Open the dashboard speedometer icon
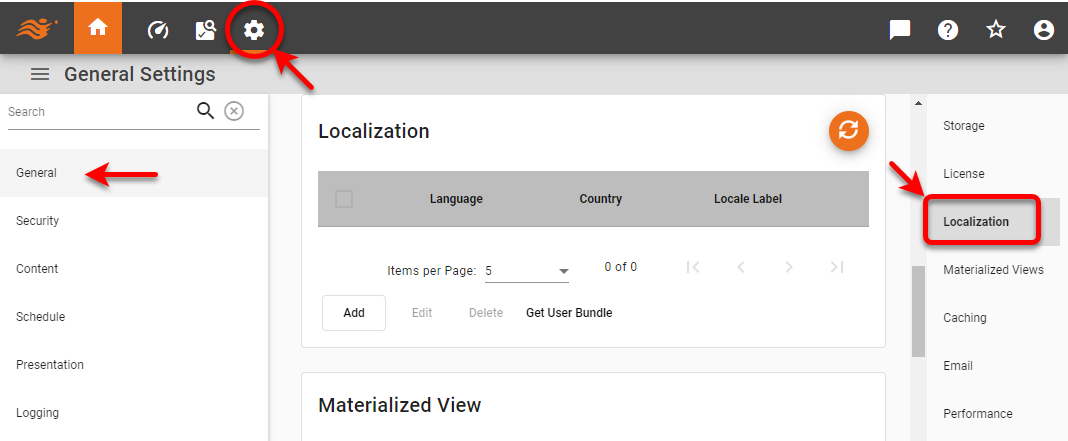The height and width of the screenshot is (441, 1068). 157,30
